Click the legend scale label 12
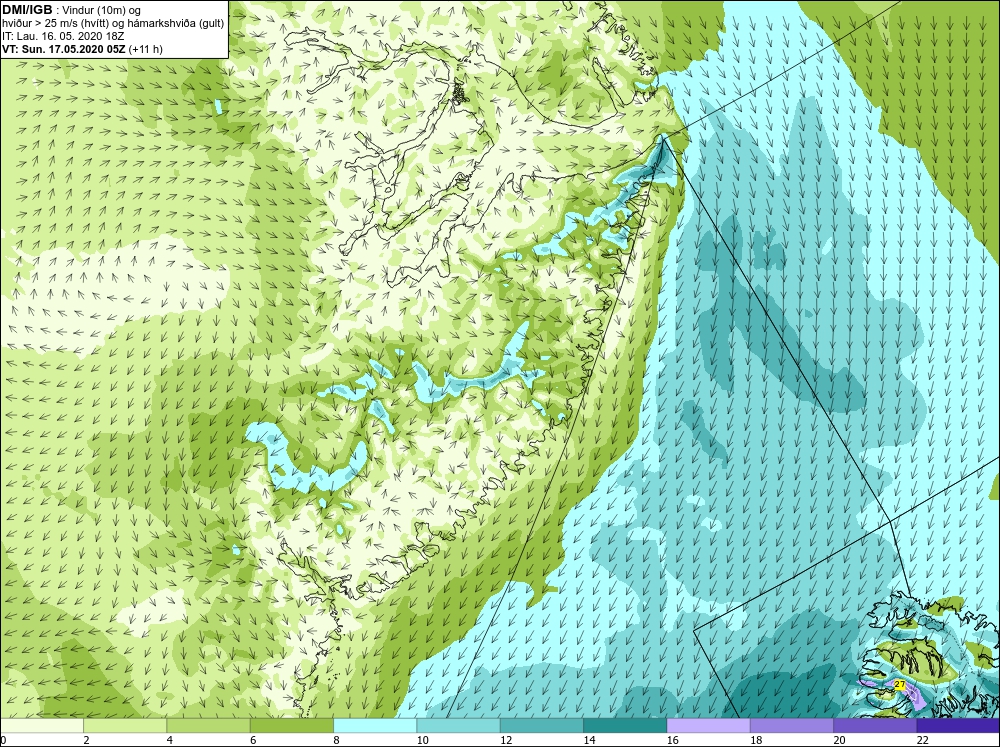 [x=506, y=740]
